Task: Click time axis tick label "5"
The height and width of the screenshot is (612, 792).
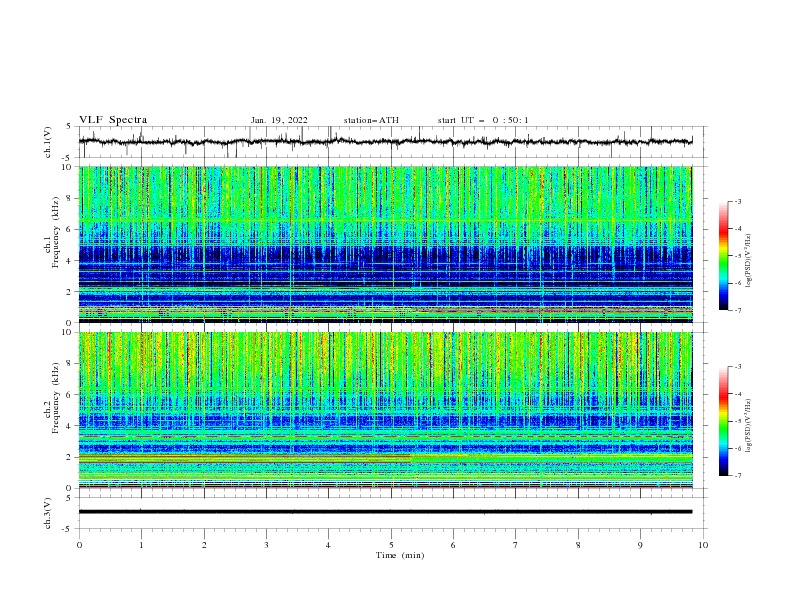Action: click(391, 545)
